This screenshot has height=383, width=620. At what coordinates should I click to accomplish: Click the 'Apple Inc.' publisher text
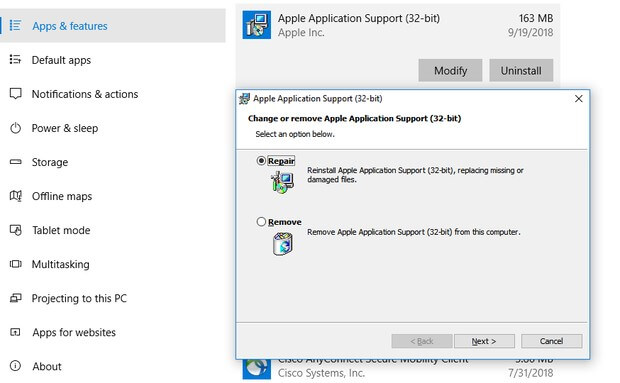301,32
